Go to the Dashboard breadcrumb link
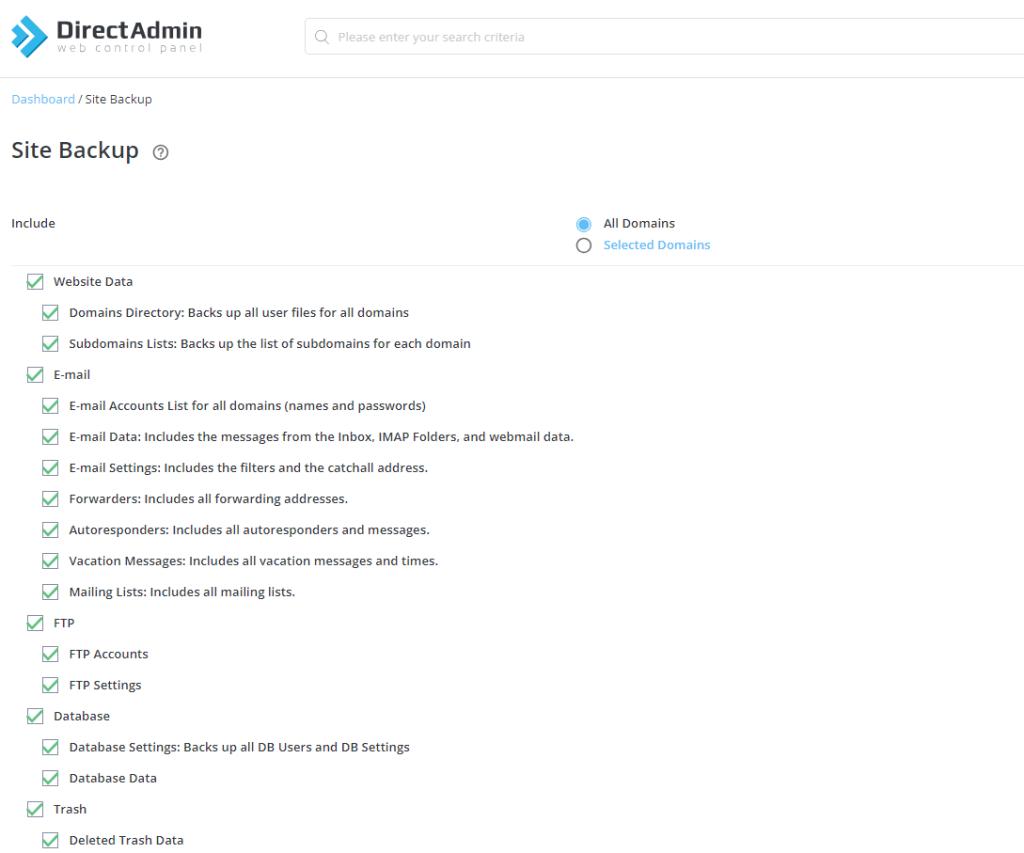The width and height of the screenshot is (1024, 853). [43, 99]
